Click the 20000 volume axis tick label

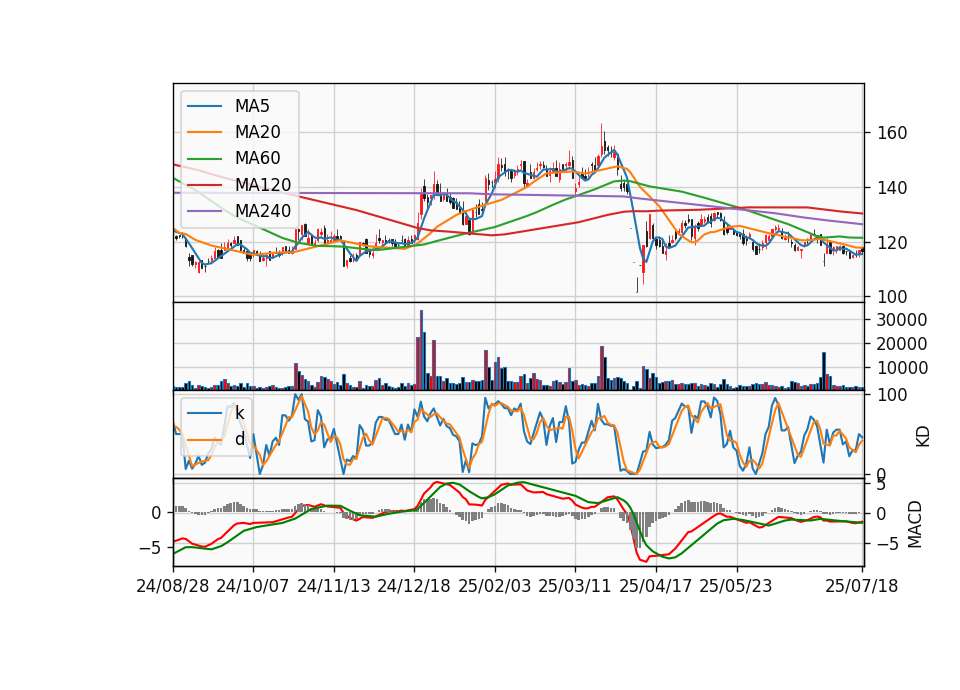[x=901, y=344]
